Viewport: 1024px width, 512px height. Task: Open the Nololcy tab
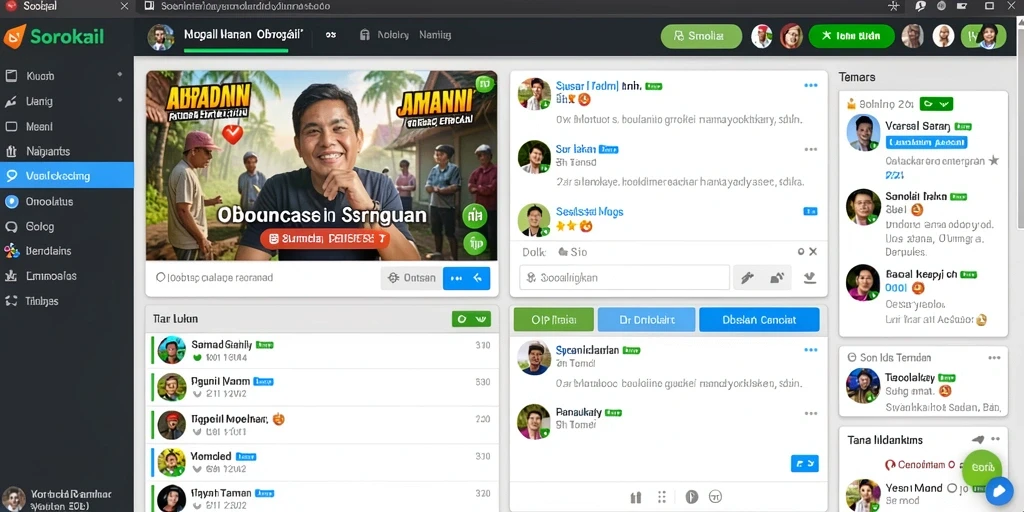[x=385, y=35]
